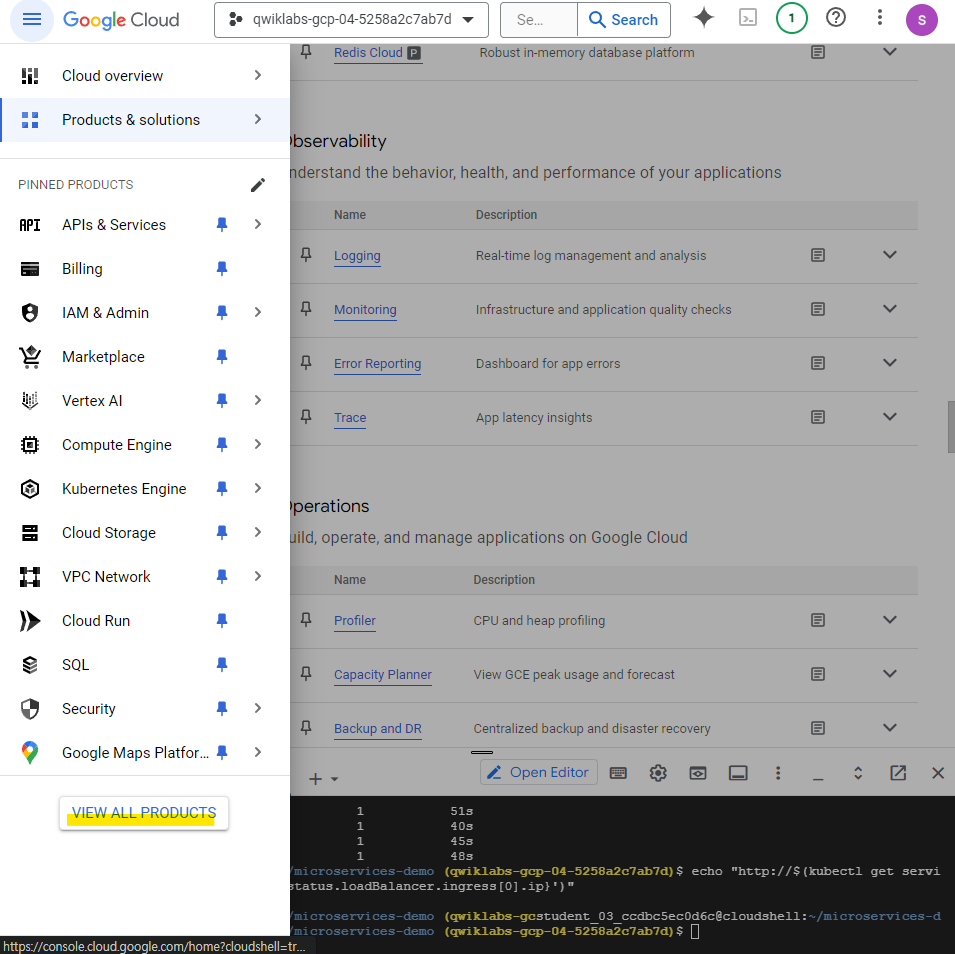Open Cloud Shell in new window
Viewport: 955px width, 954px height.
[898, 773]
